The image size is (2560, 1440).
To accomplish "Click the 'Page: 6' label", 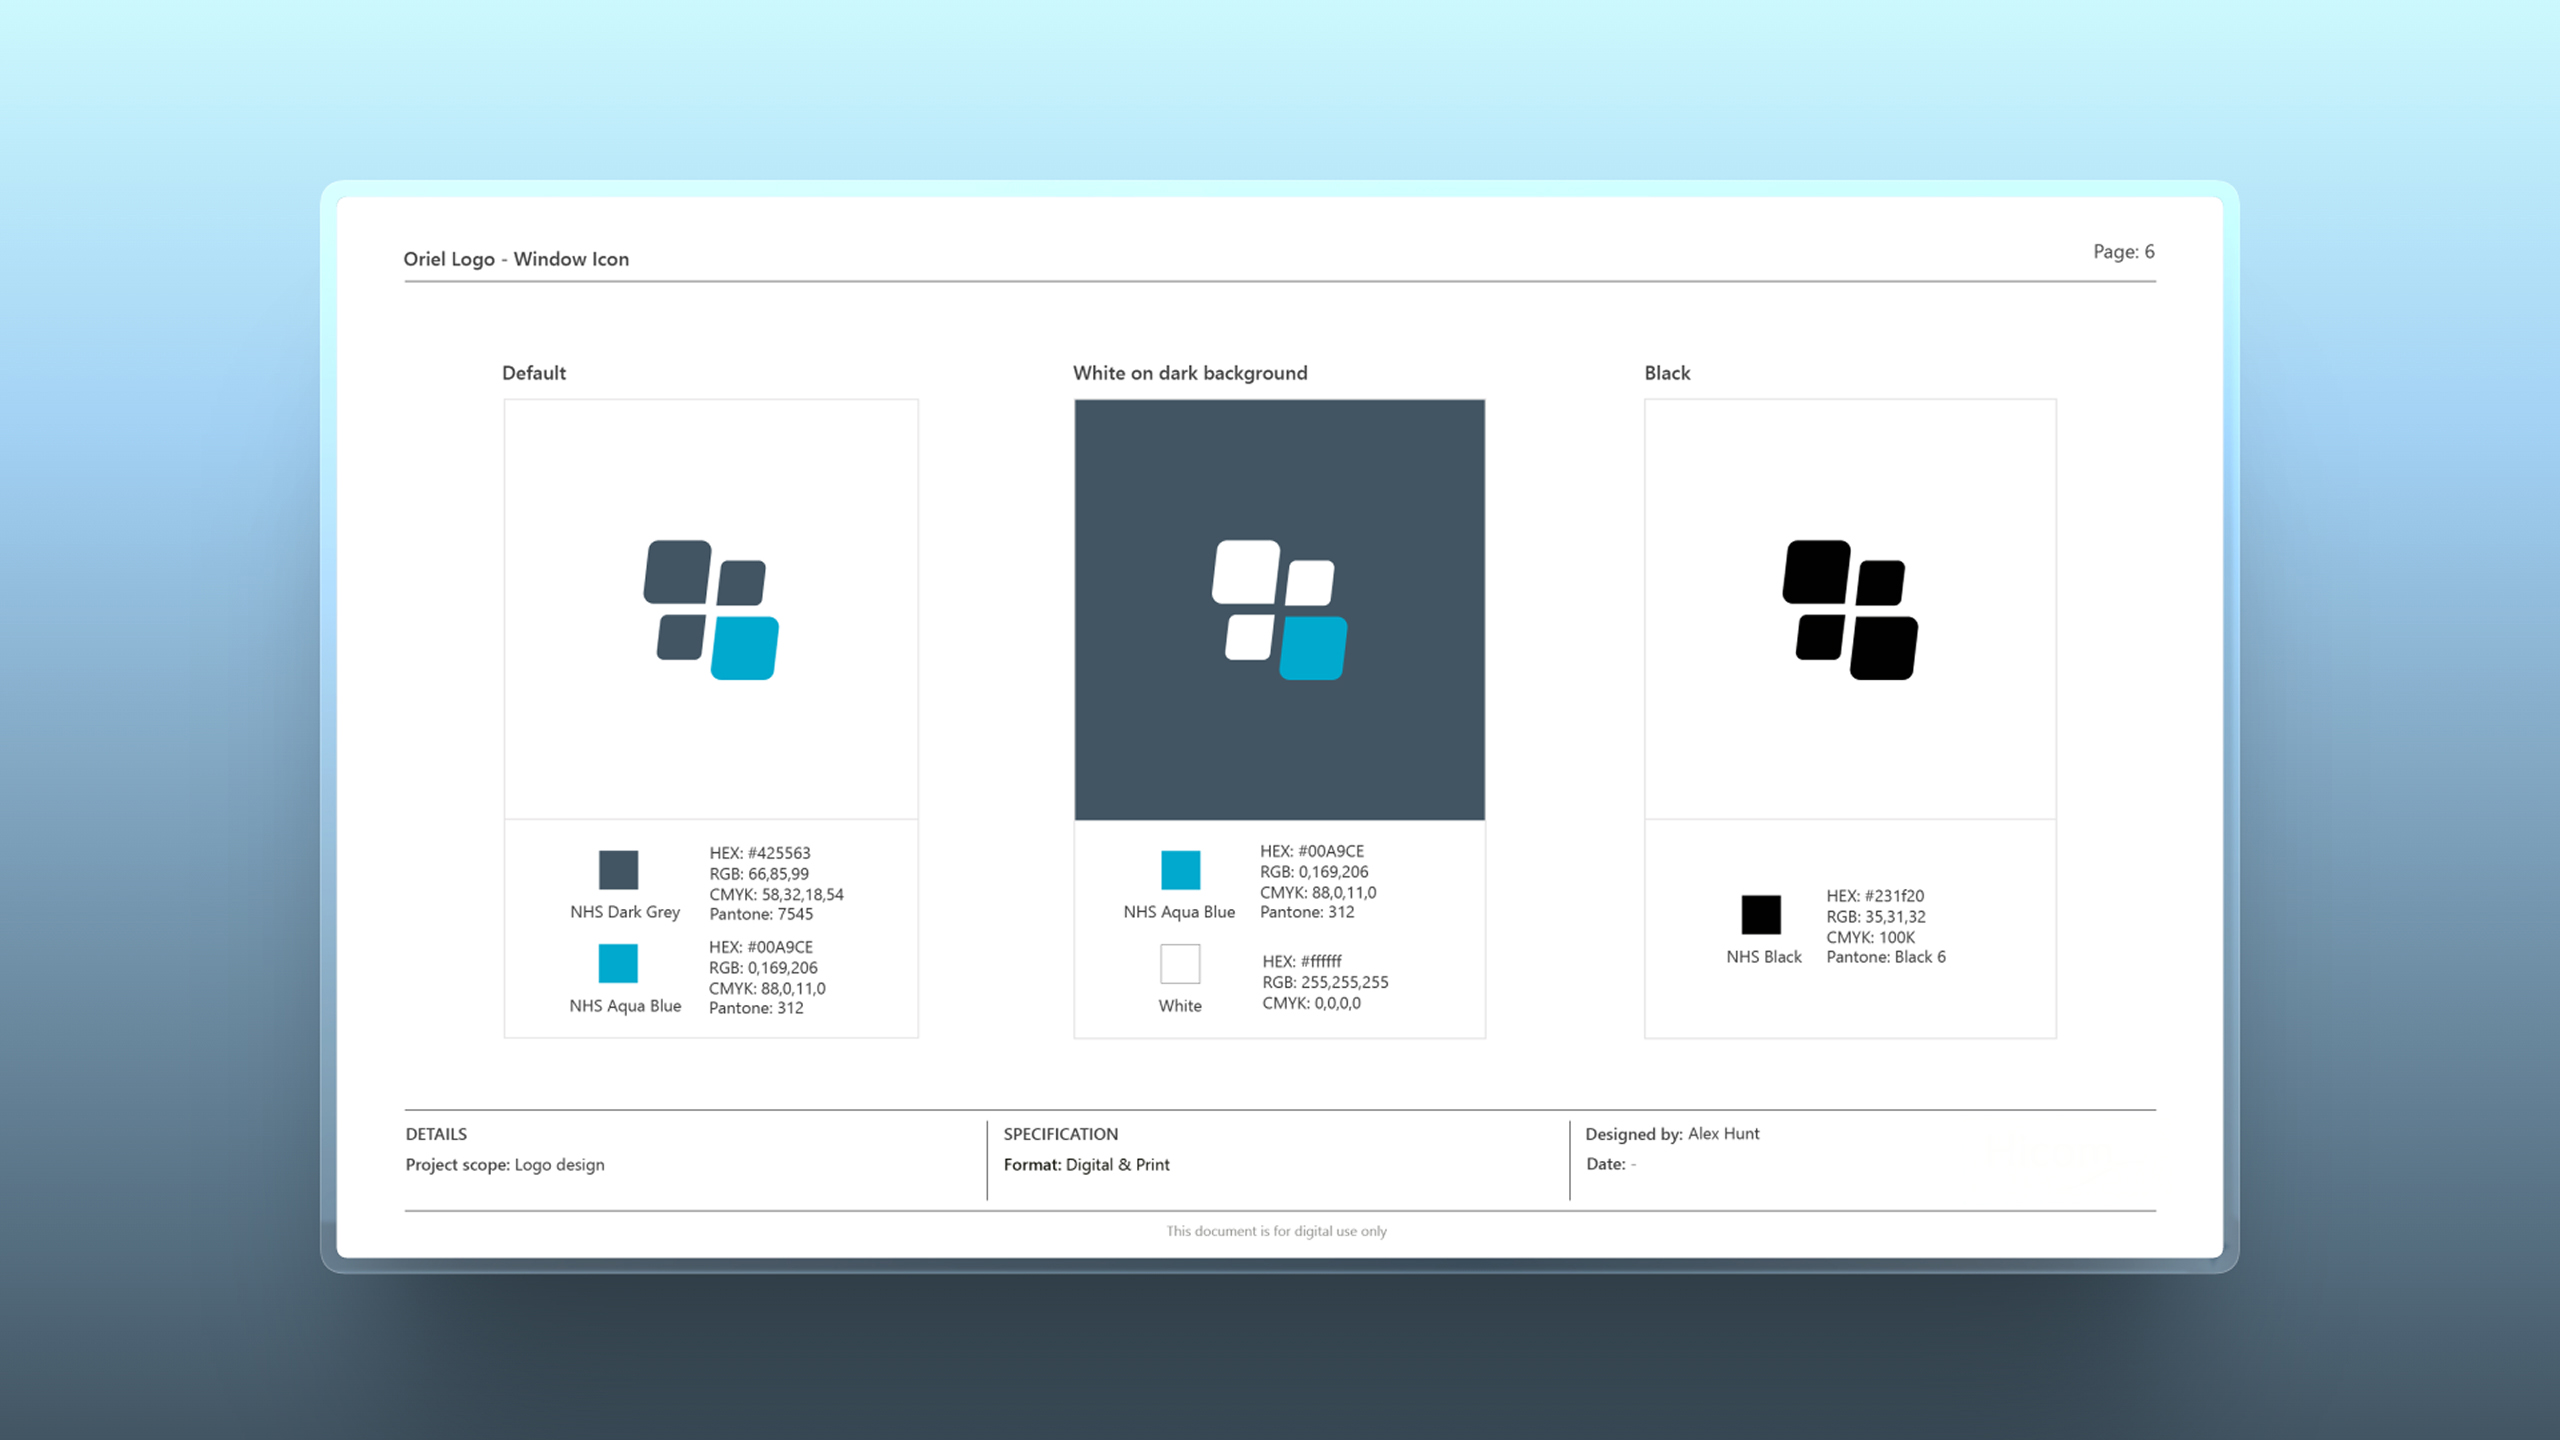I will pos(2124,251).
